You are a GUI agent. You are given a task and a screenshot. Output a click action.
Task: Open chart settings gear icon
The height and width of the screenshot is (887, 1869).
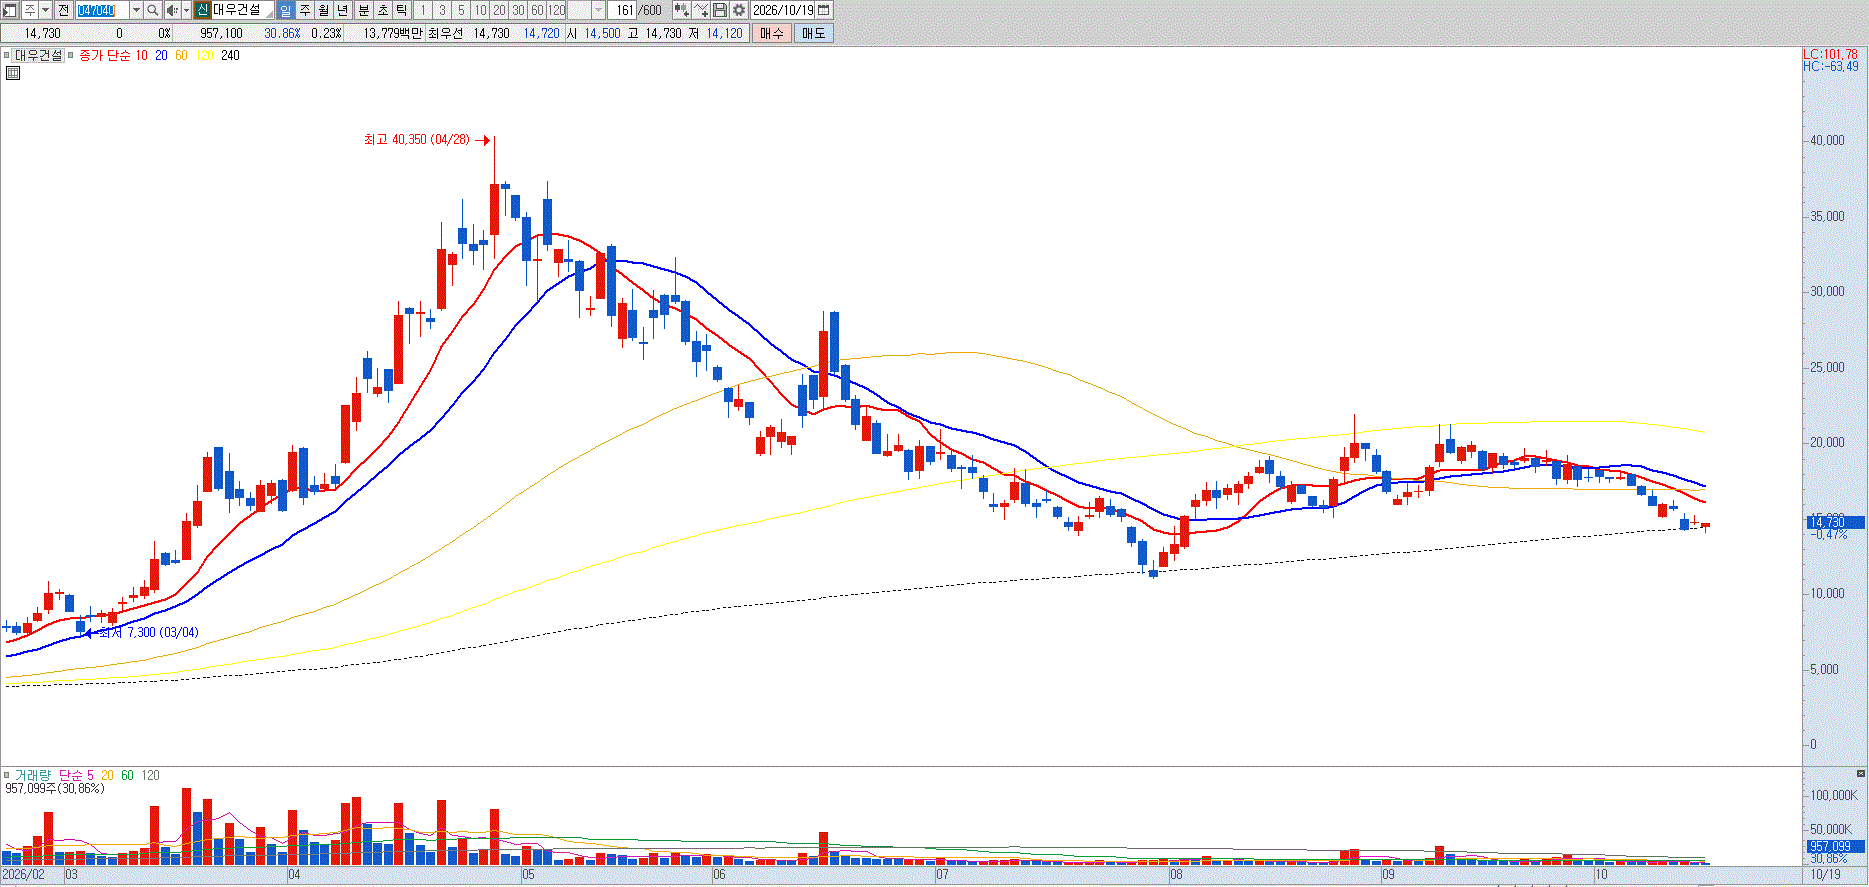click(739, 10)
